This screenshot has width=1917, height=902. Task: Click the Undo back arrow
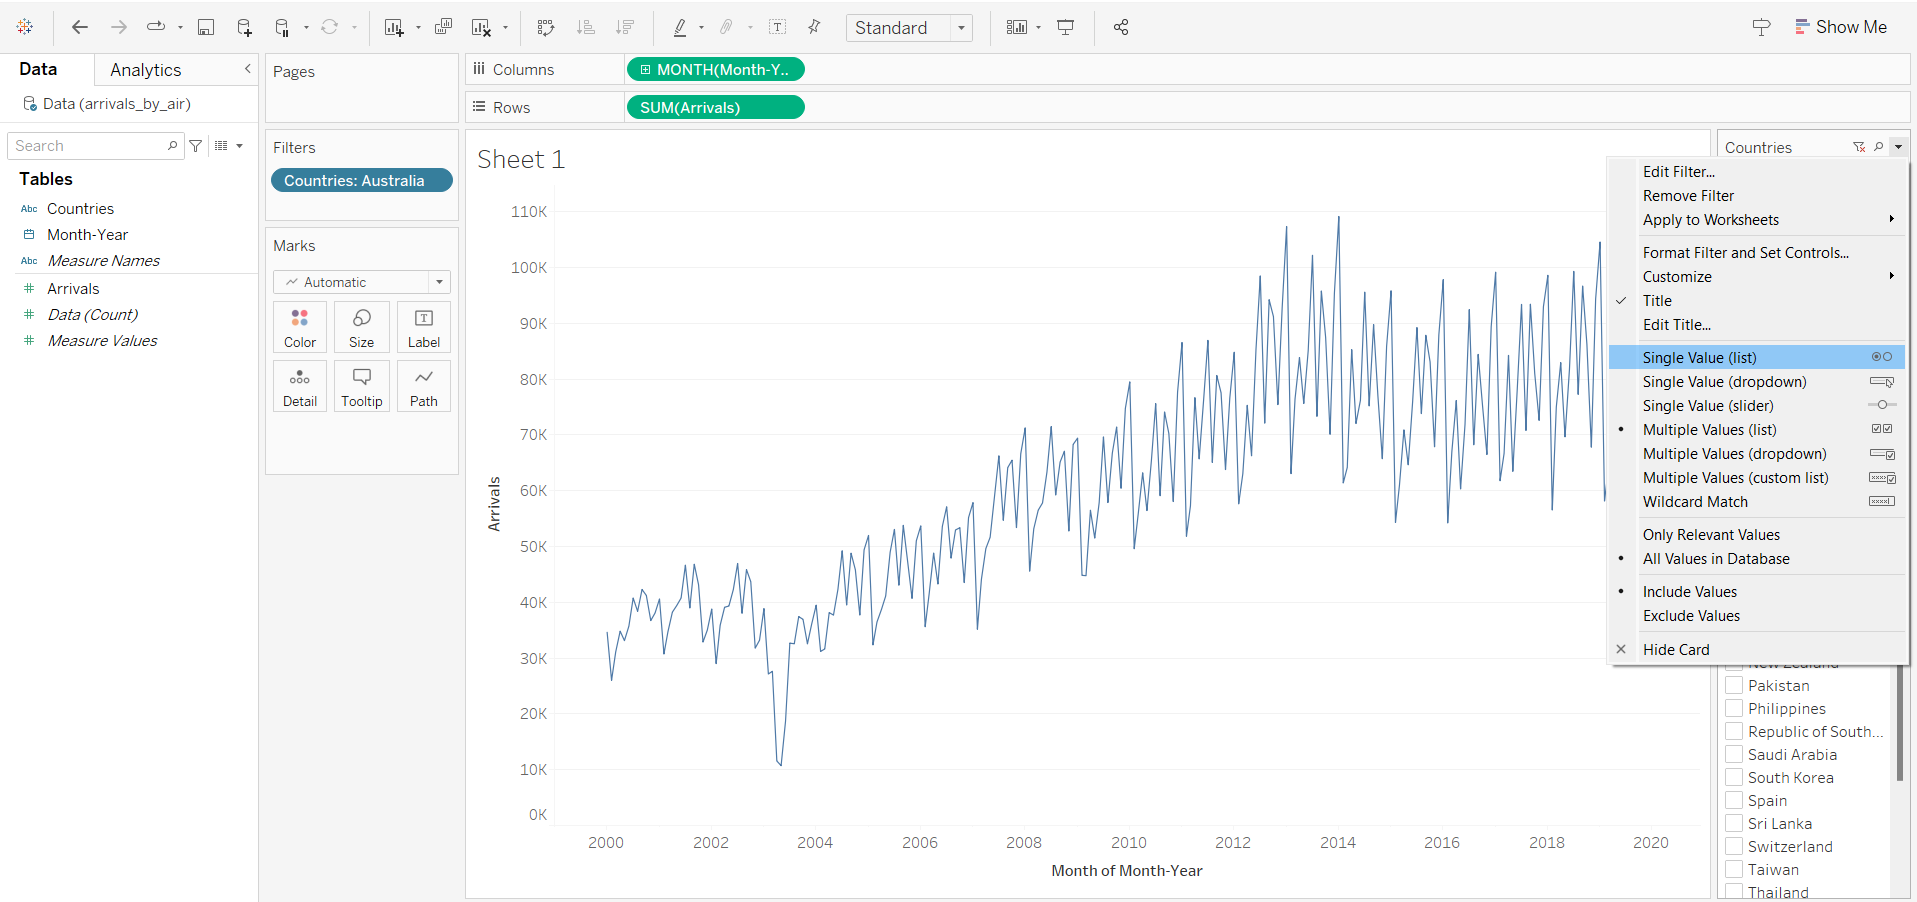[80, 27]
